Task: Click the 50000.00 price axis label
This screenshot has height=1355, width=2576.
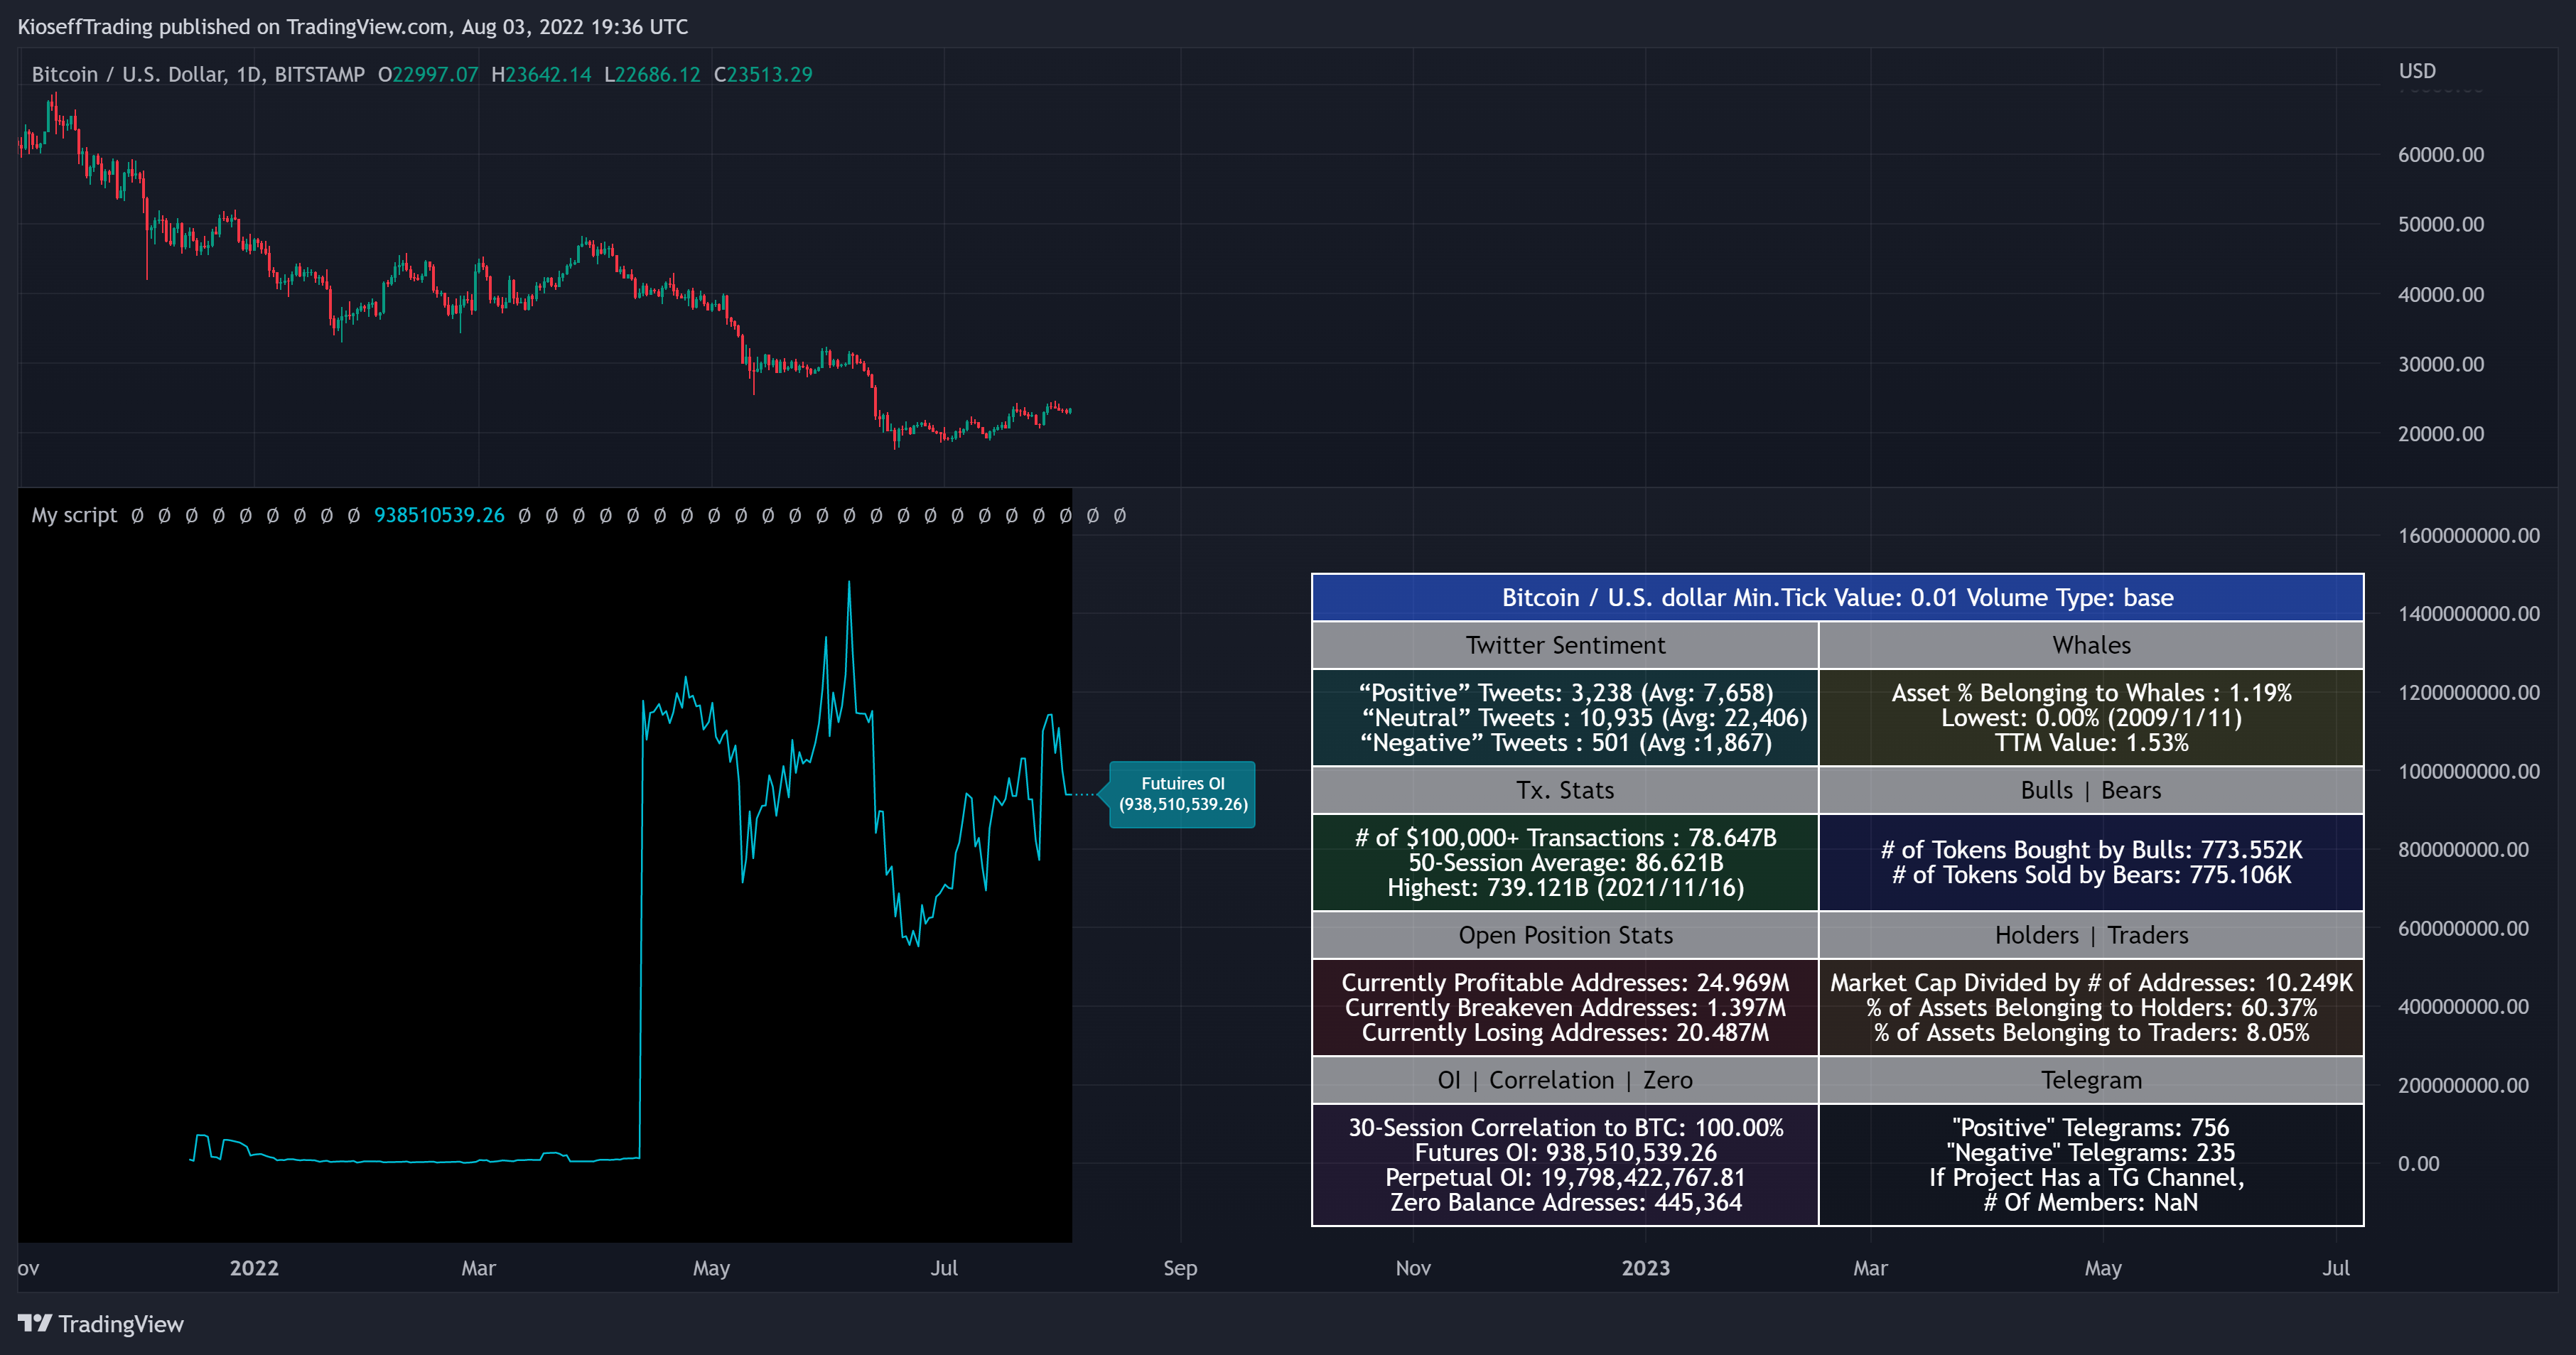Action: 2440,224
